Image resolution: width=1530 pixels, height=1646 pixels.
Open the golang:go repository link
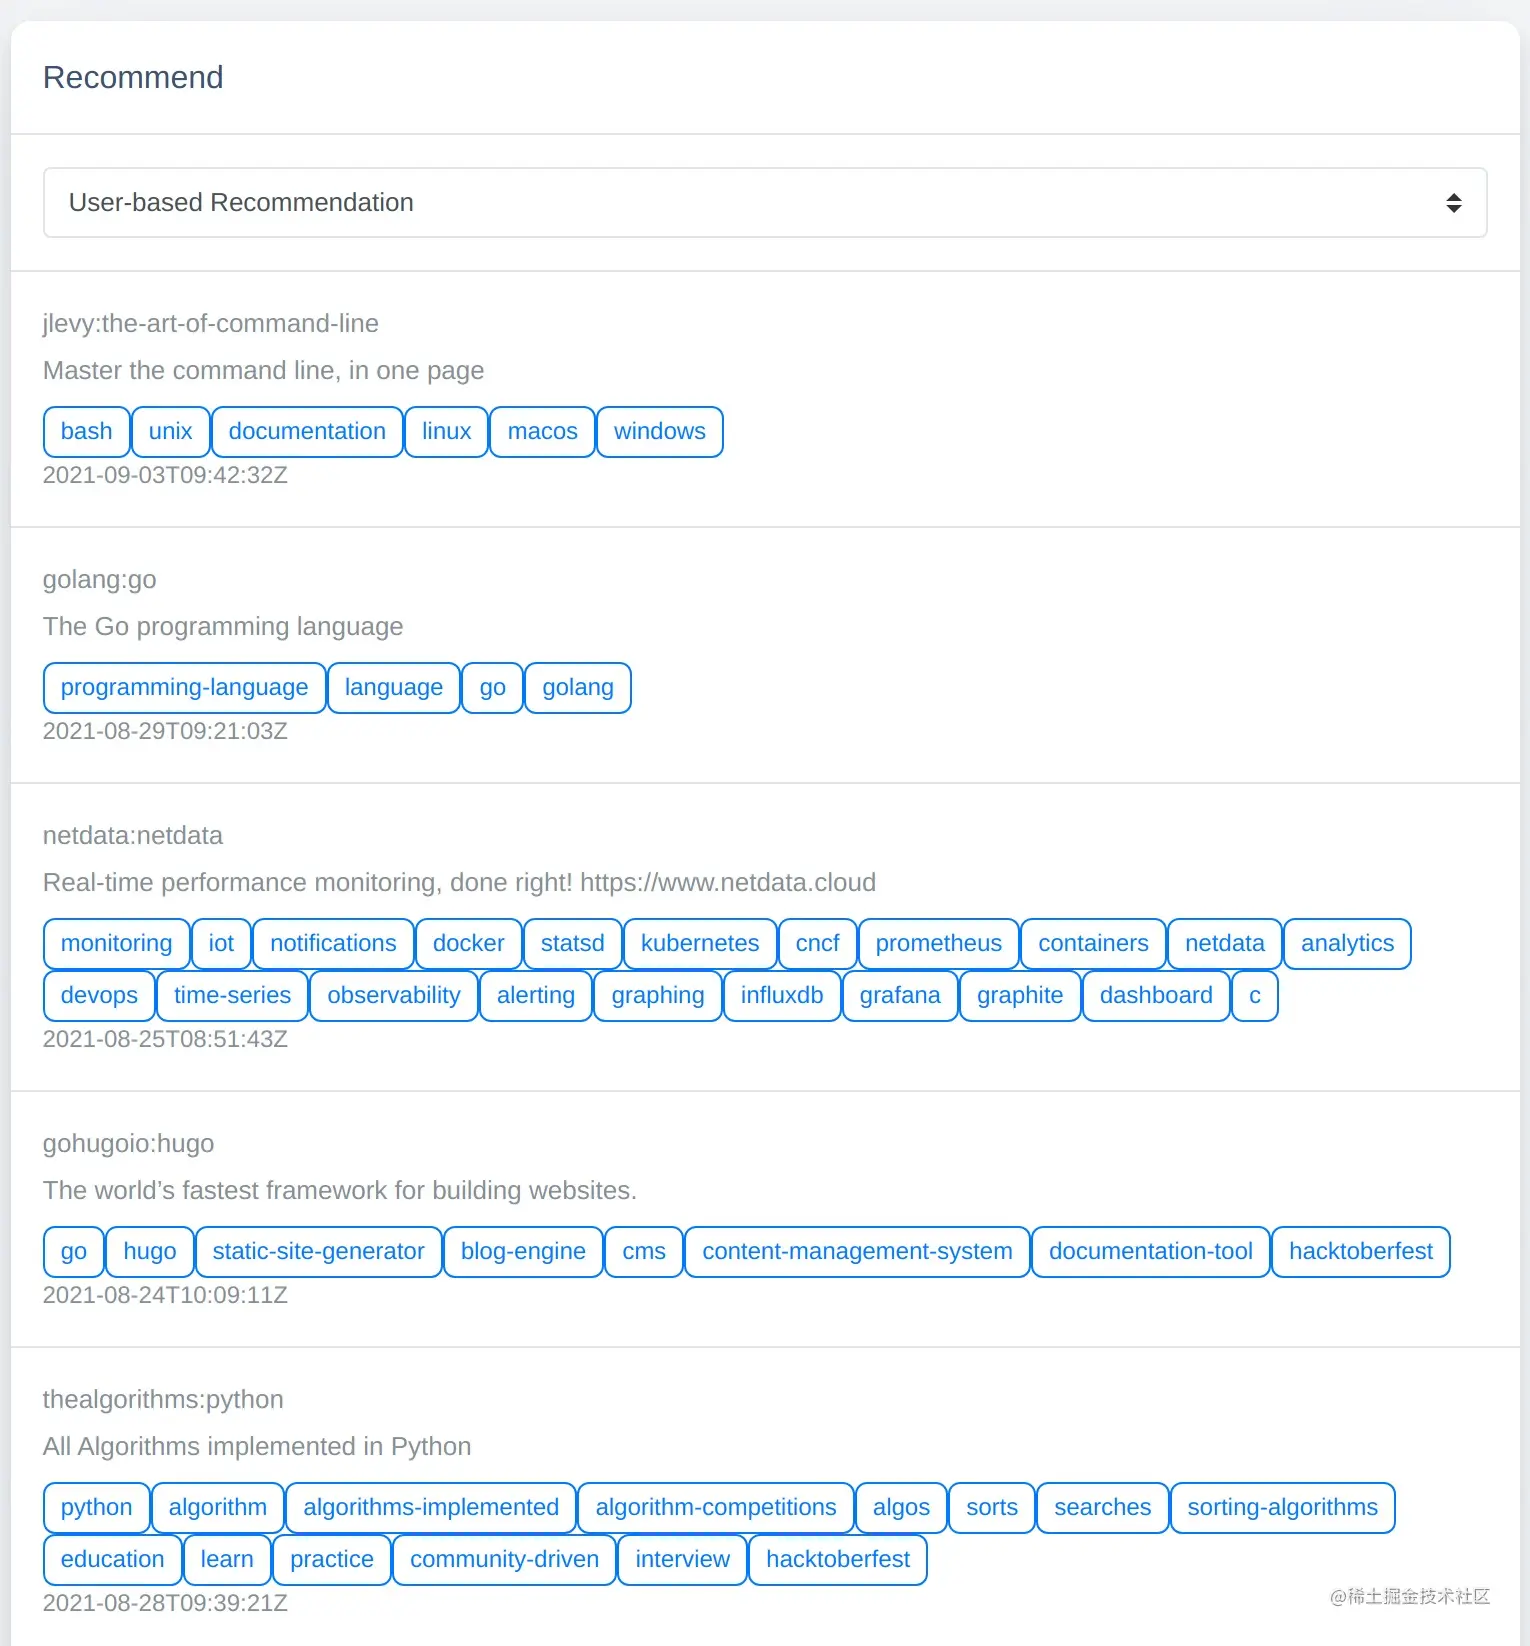pyautogui.click(x=99, y=579)
